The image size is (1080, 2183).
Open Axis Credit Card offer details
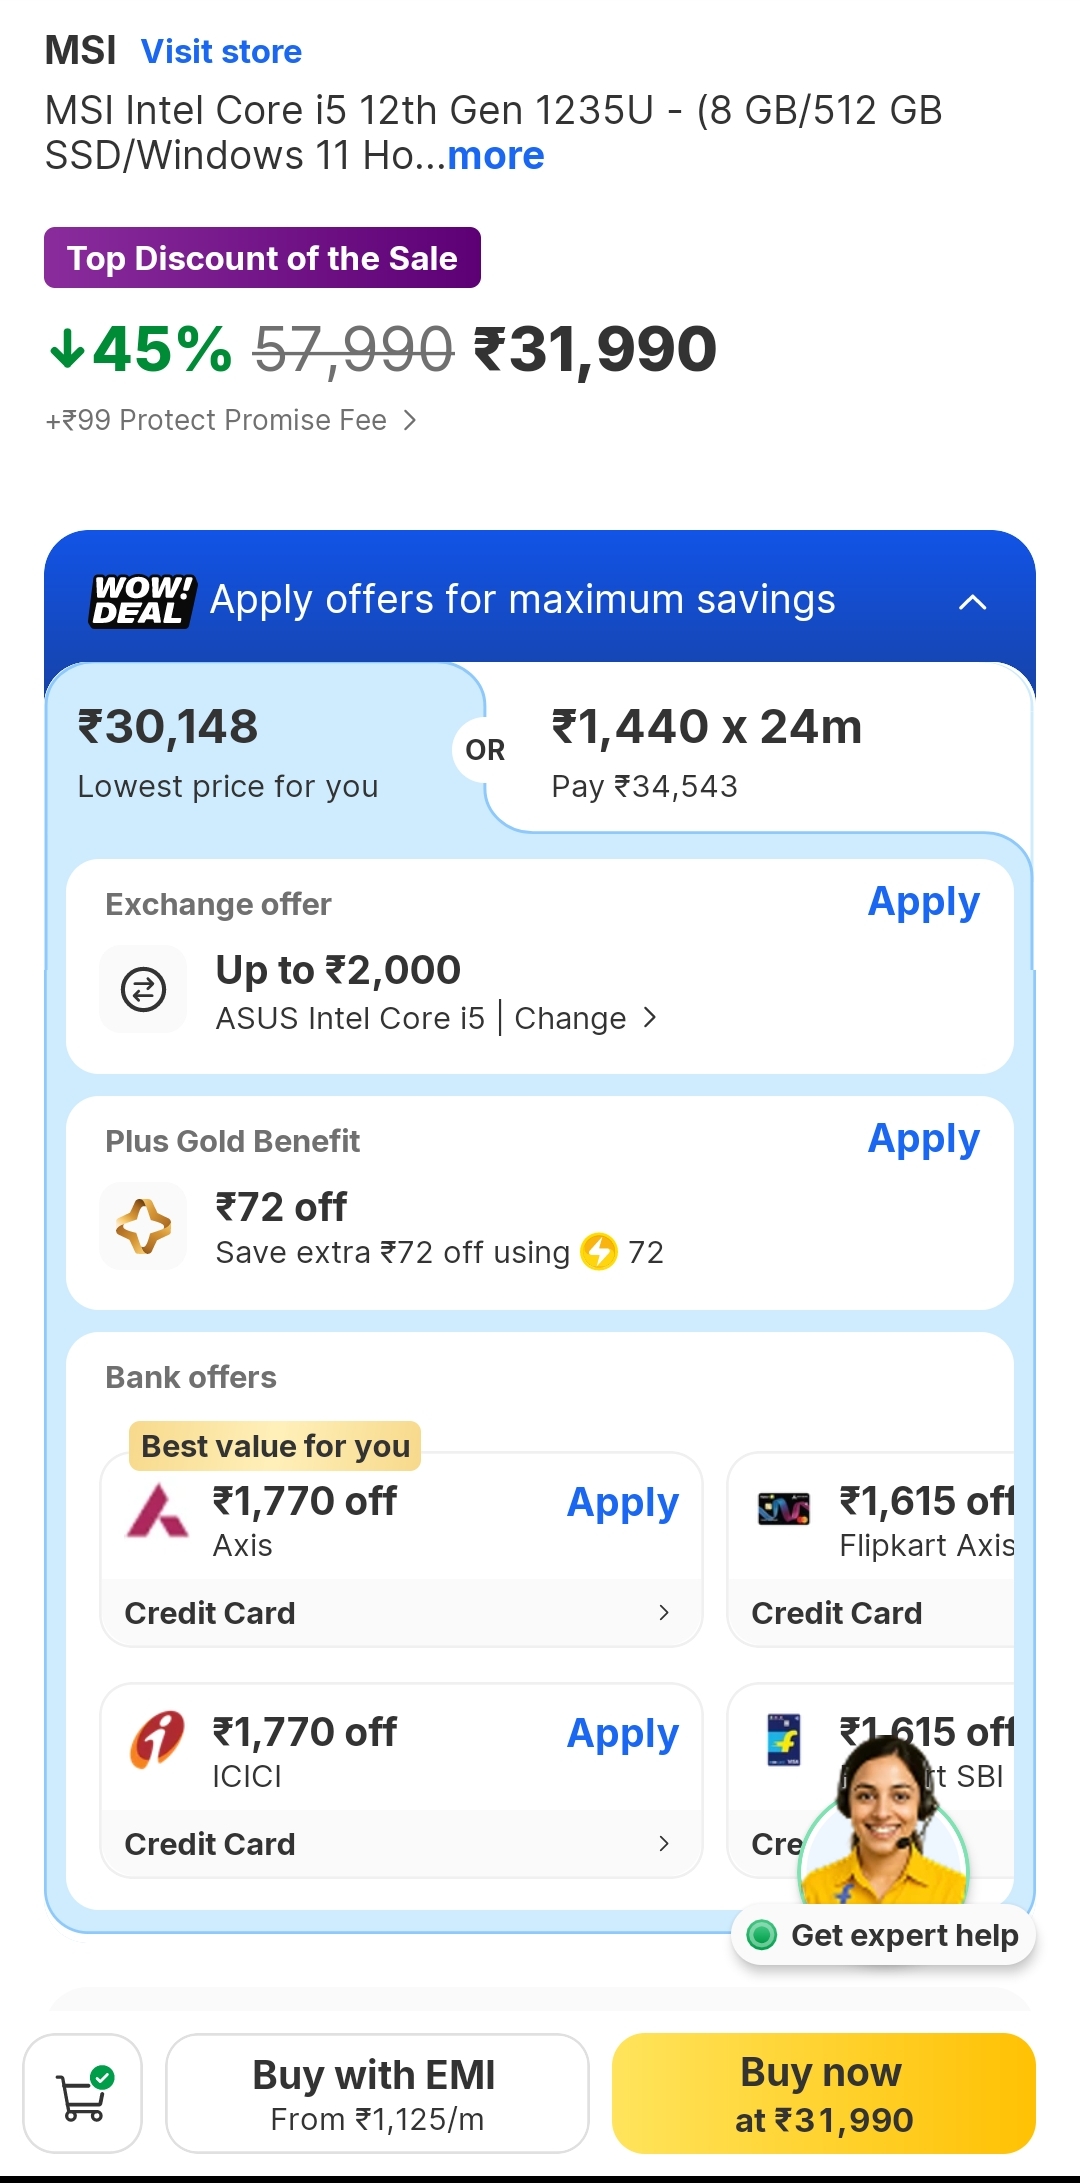point(400,1613)
